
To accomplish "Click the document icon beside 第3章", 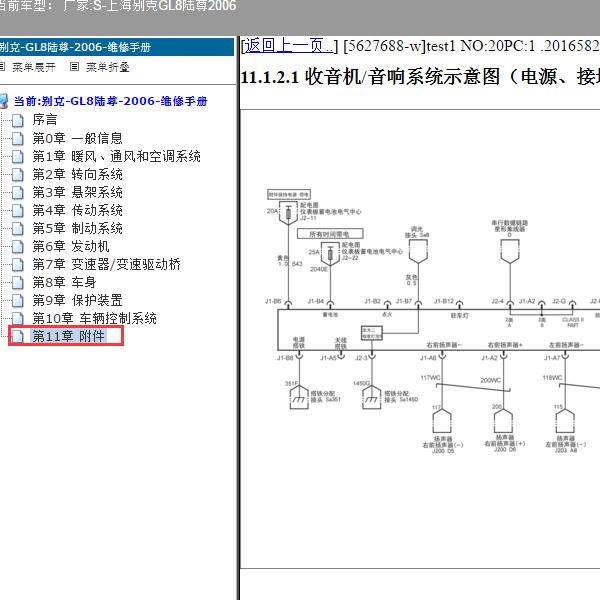I will (17, 192).
